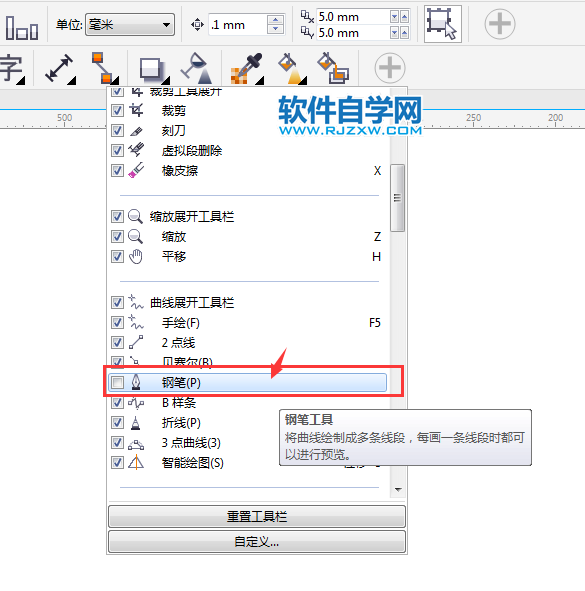Screen dimensions: 585x591
Task: Uncheck the 刻刀 checkbox
Action: point(117,130)
